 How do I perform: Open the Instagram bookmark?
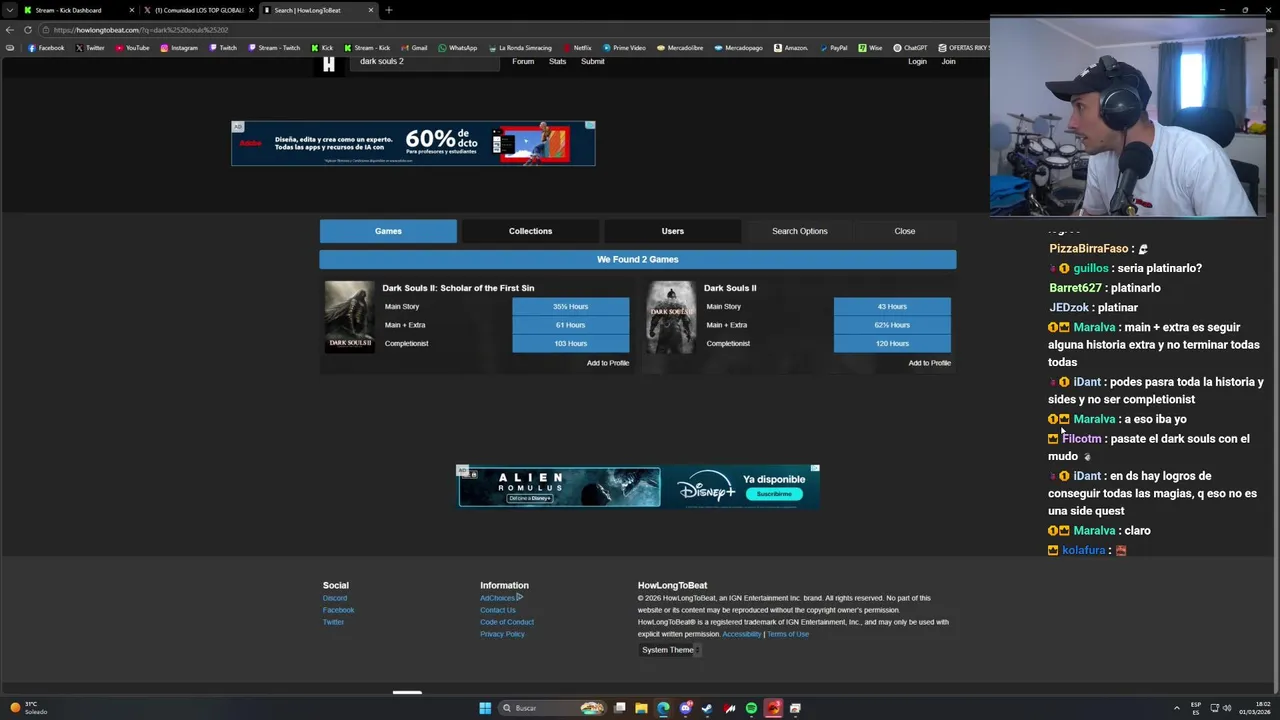point(179,48)
